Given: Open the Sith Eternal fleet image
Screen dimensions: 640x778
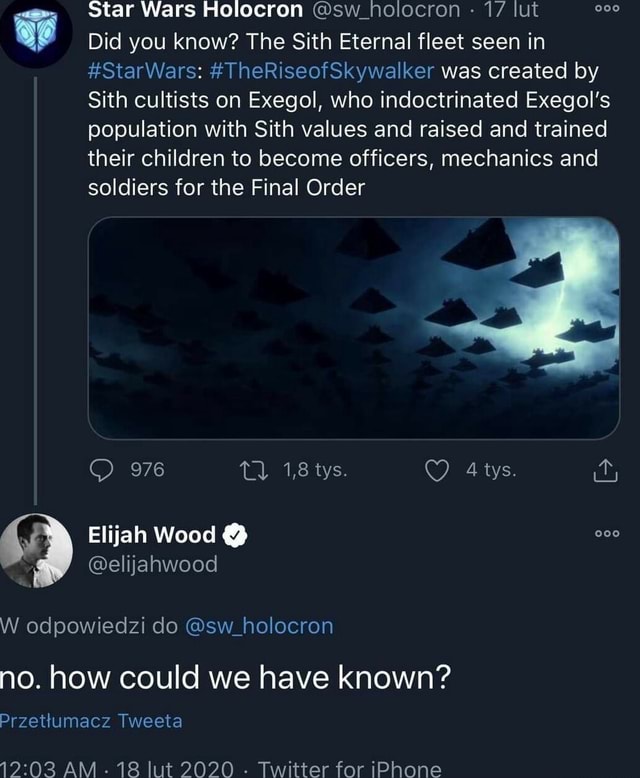Looking at the screenshot, I should [x=354, y=328].
